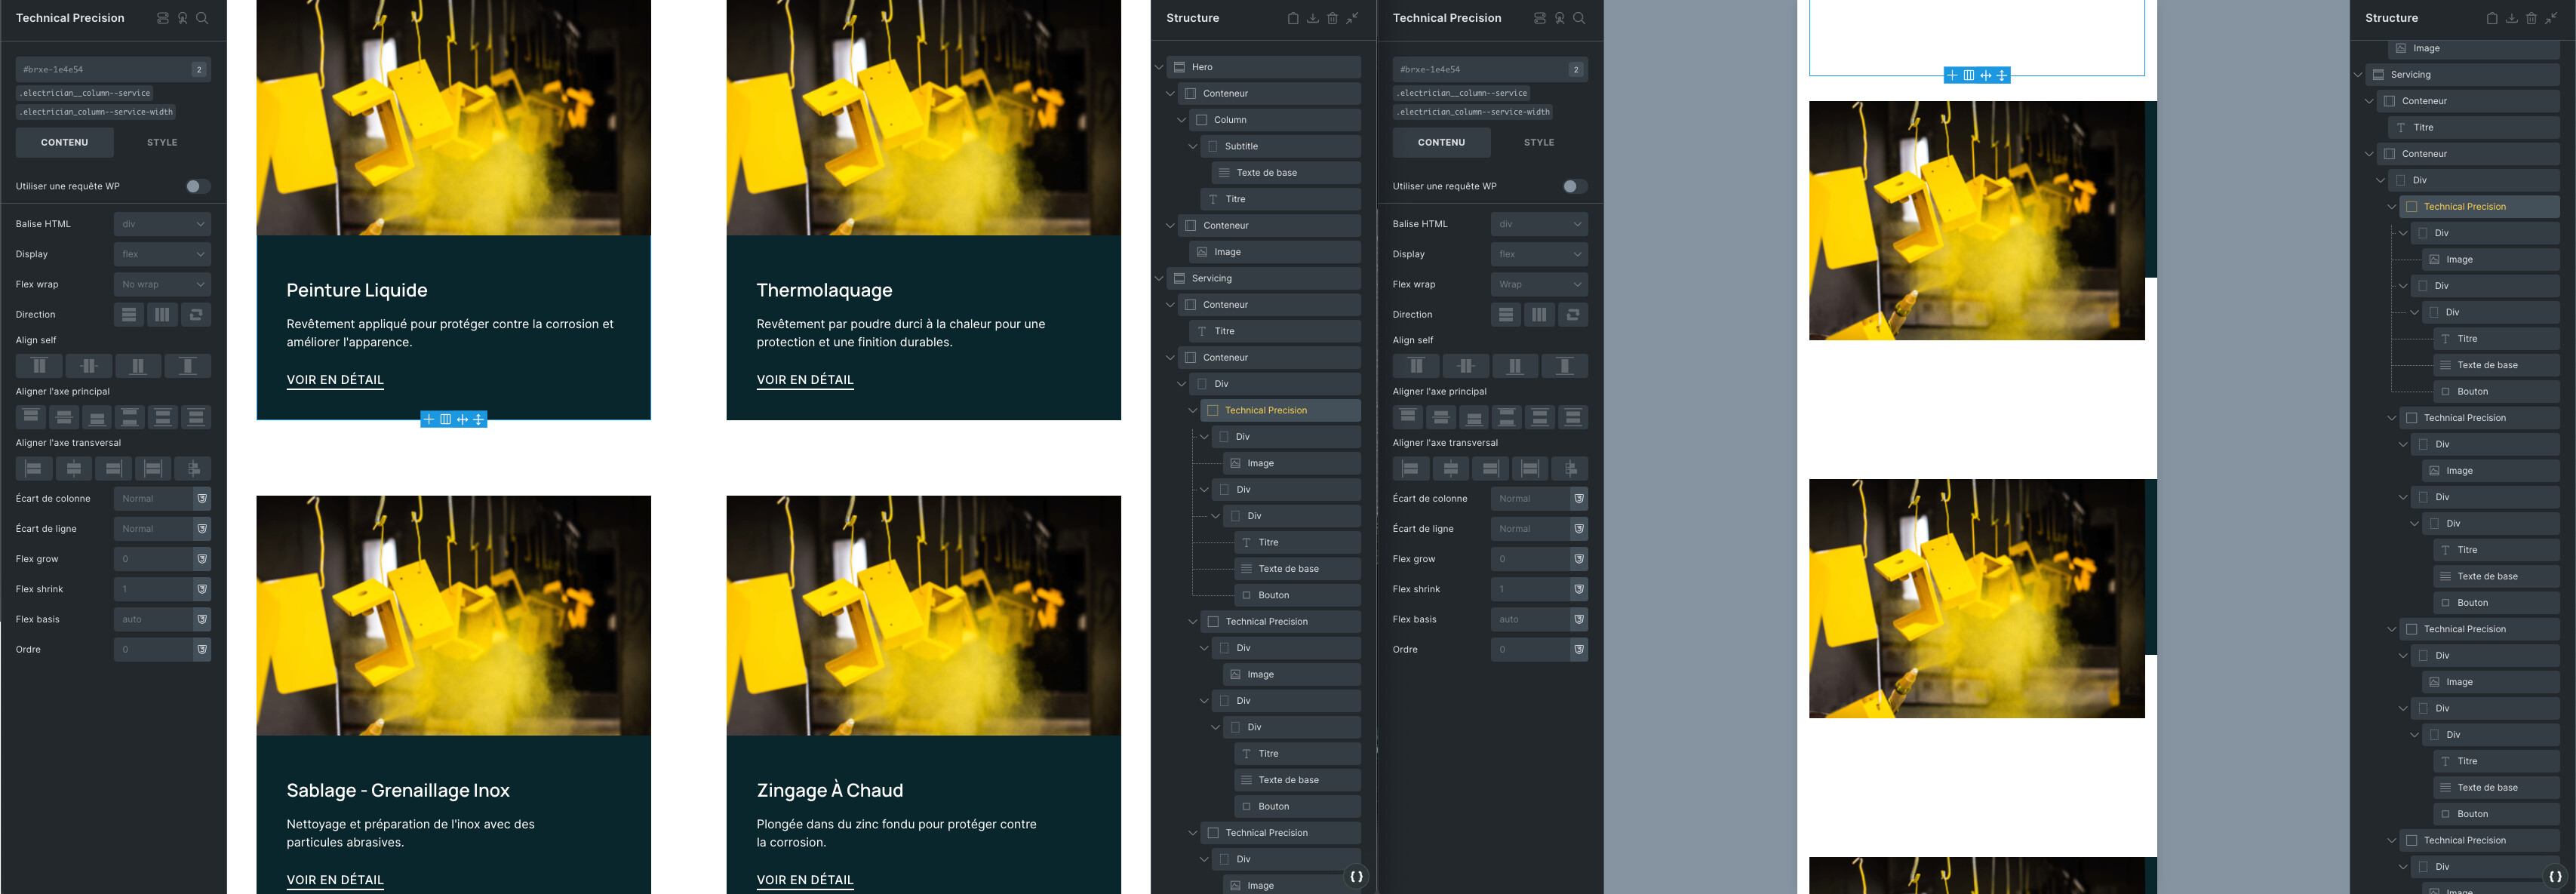Select Column row in left Structure panel
The image size is (2576, 894).
(x=1275, y=120)
